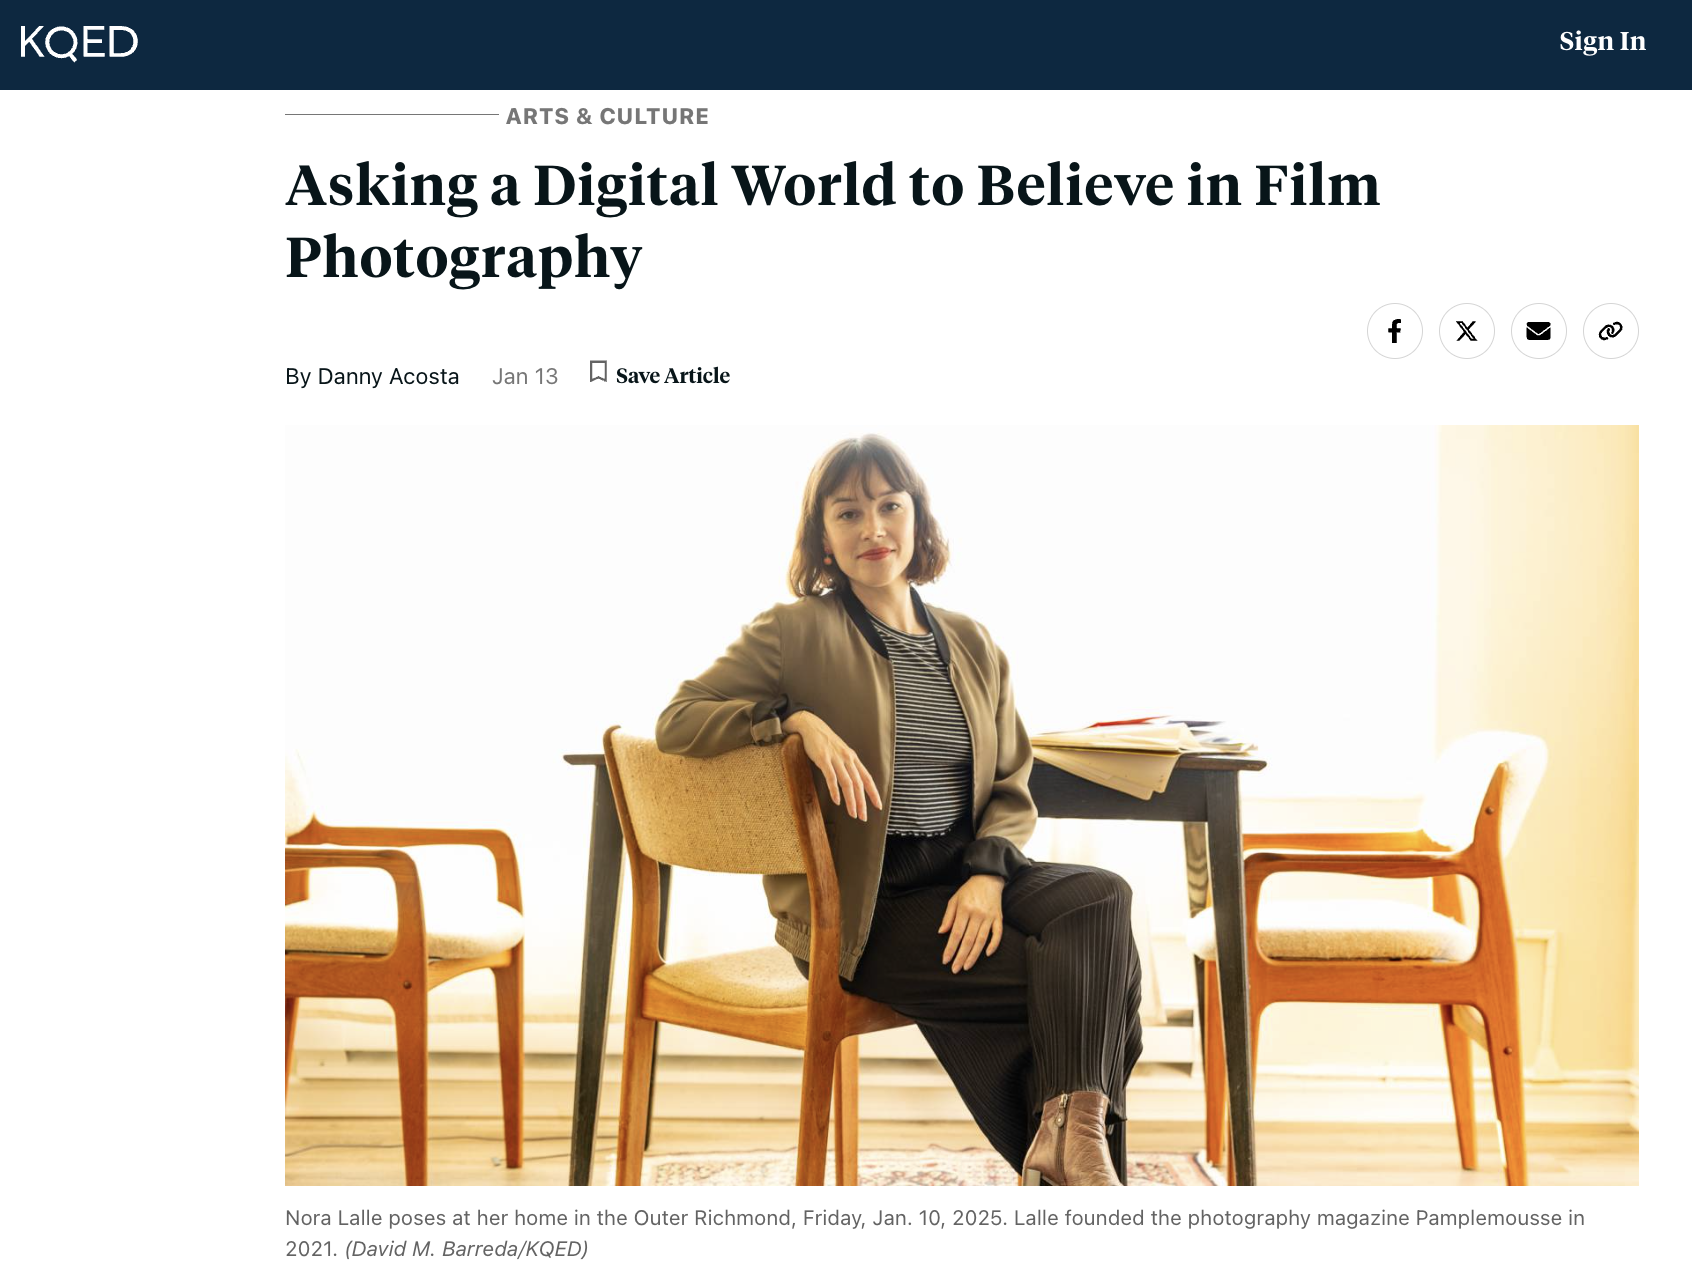The width and height of the screenshot is (1692, 1266).
Task: Click the David M. Barreda/KQED photo credit
Action: (x=467, y=1249)
